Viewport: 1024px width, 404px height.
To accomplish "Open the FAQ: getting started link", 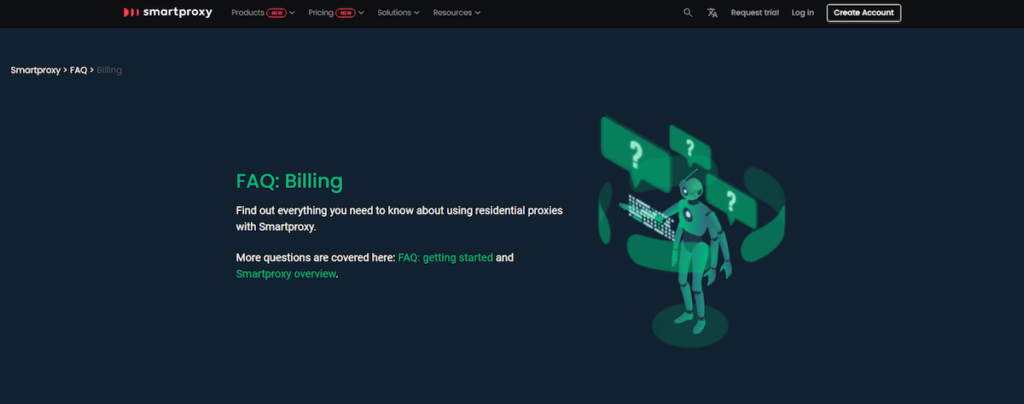I will [445, 258].
